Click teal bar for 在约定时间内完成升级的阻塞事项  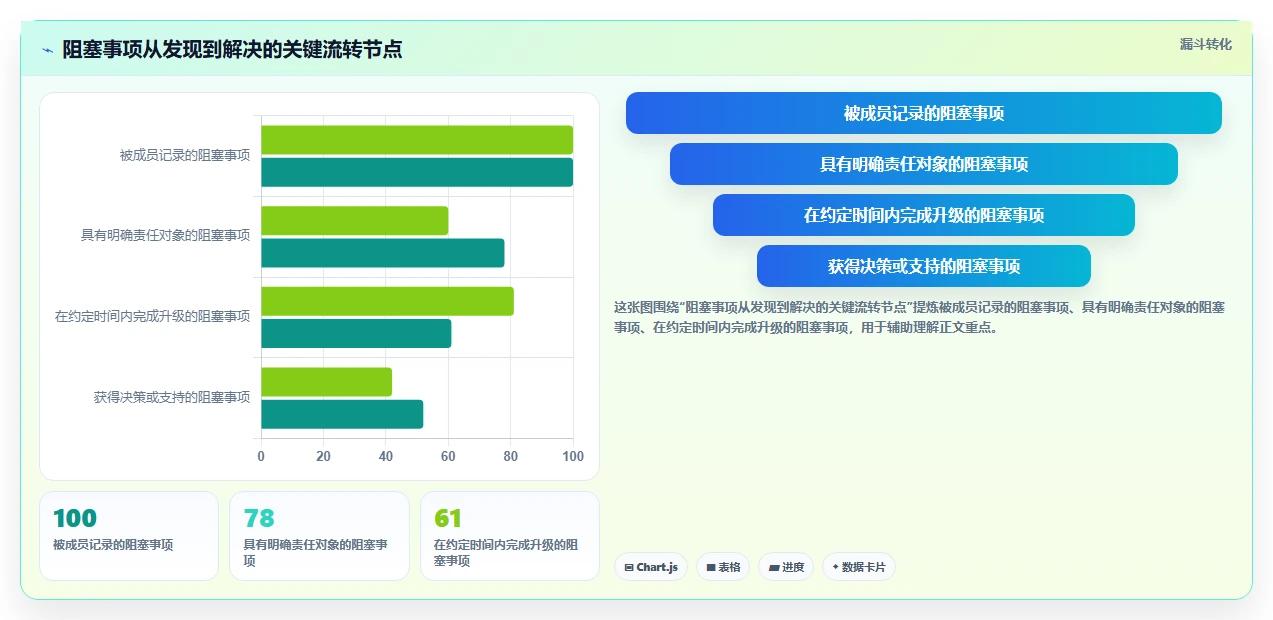356,333
